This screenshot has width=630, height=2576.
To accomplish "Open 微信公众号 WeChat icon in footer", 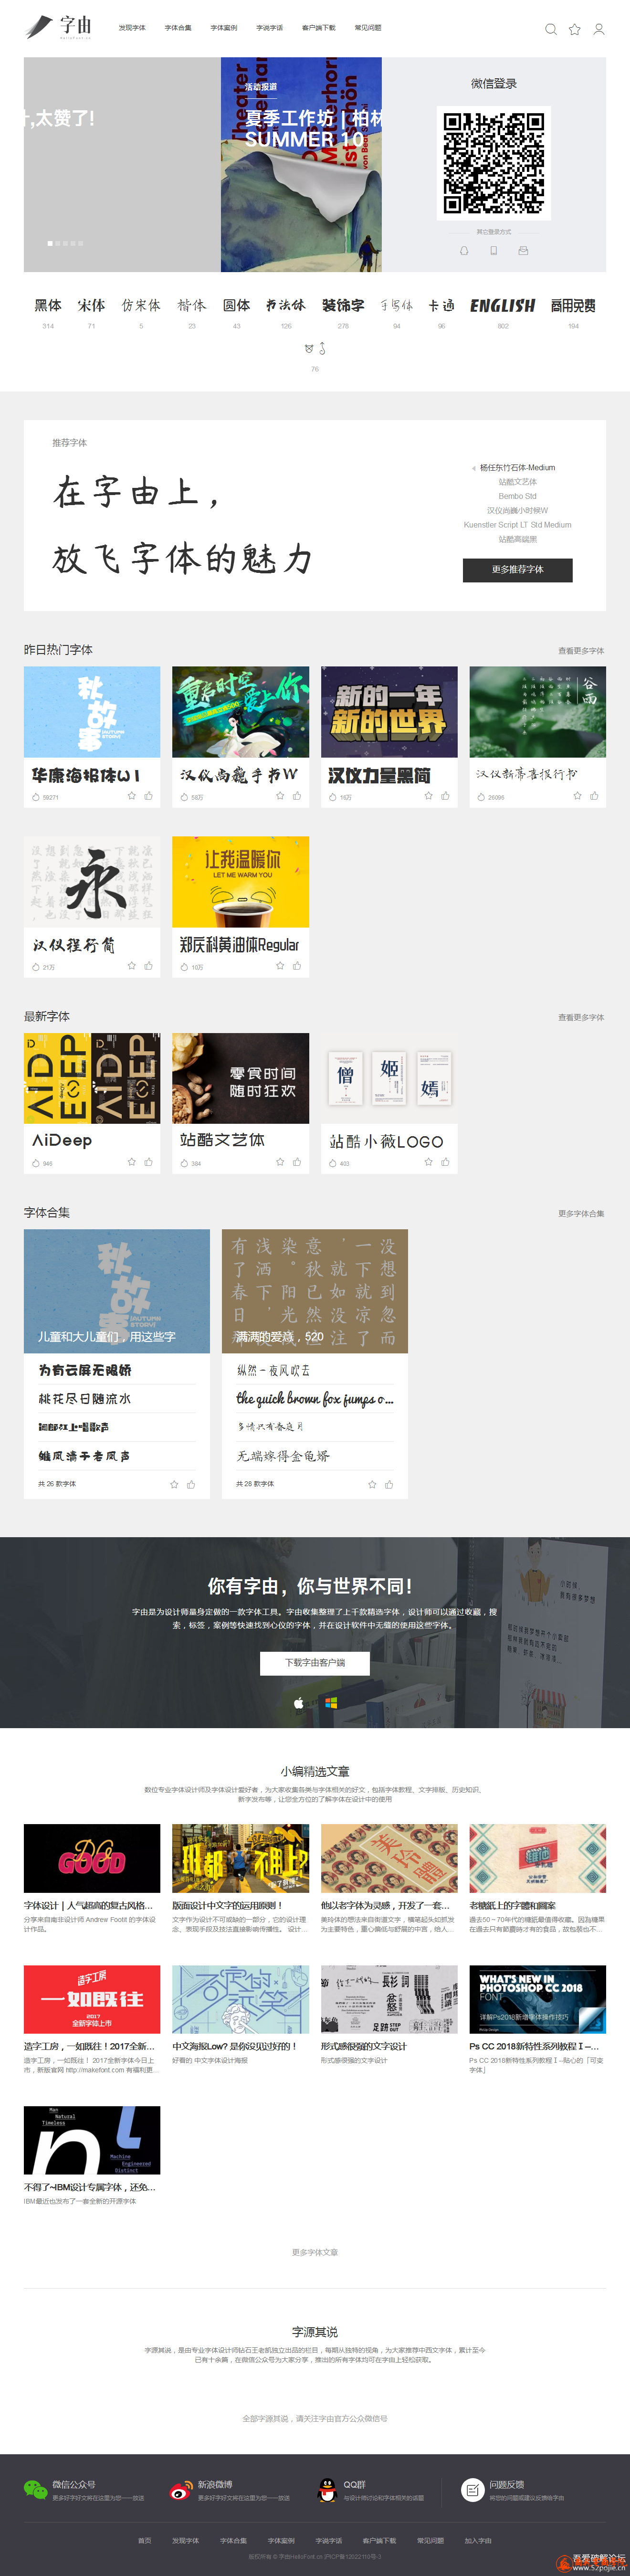I will [x=36, y=2489].
